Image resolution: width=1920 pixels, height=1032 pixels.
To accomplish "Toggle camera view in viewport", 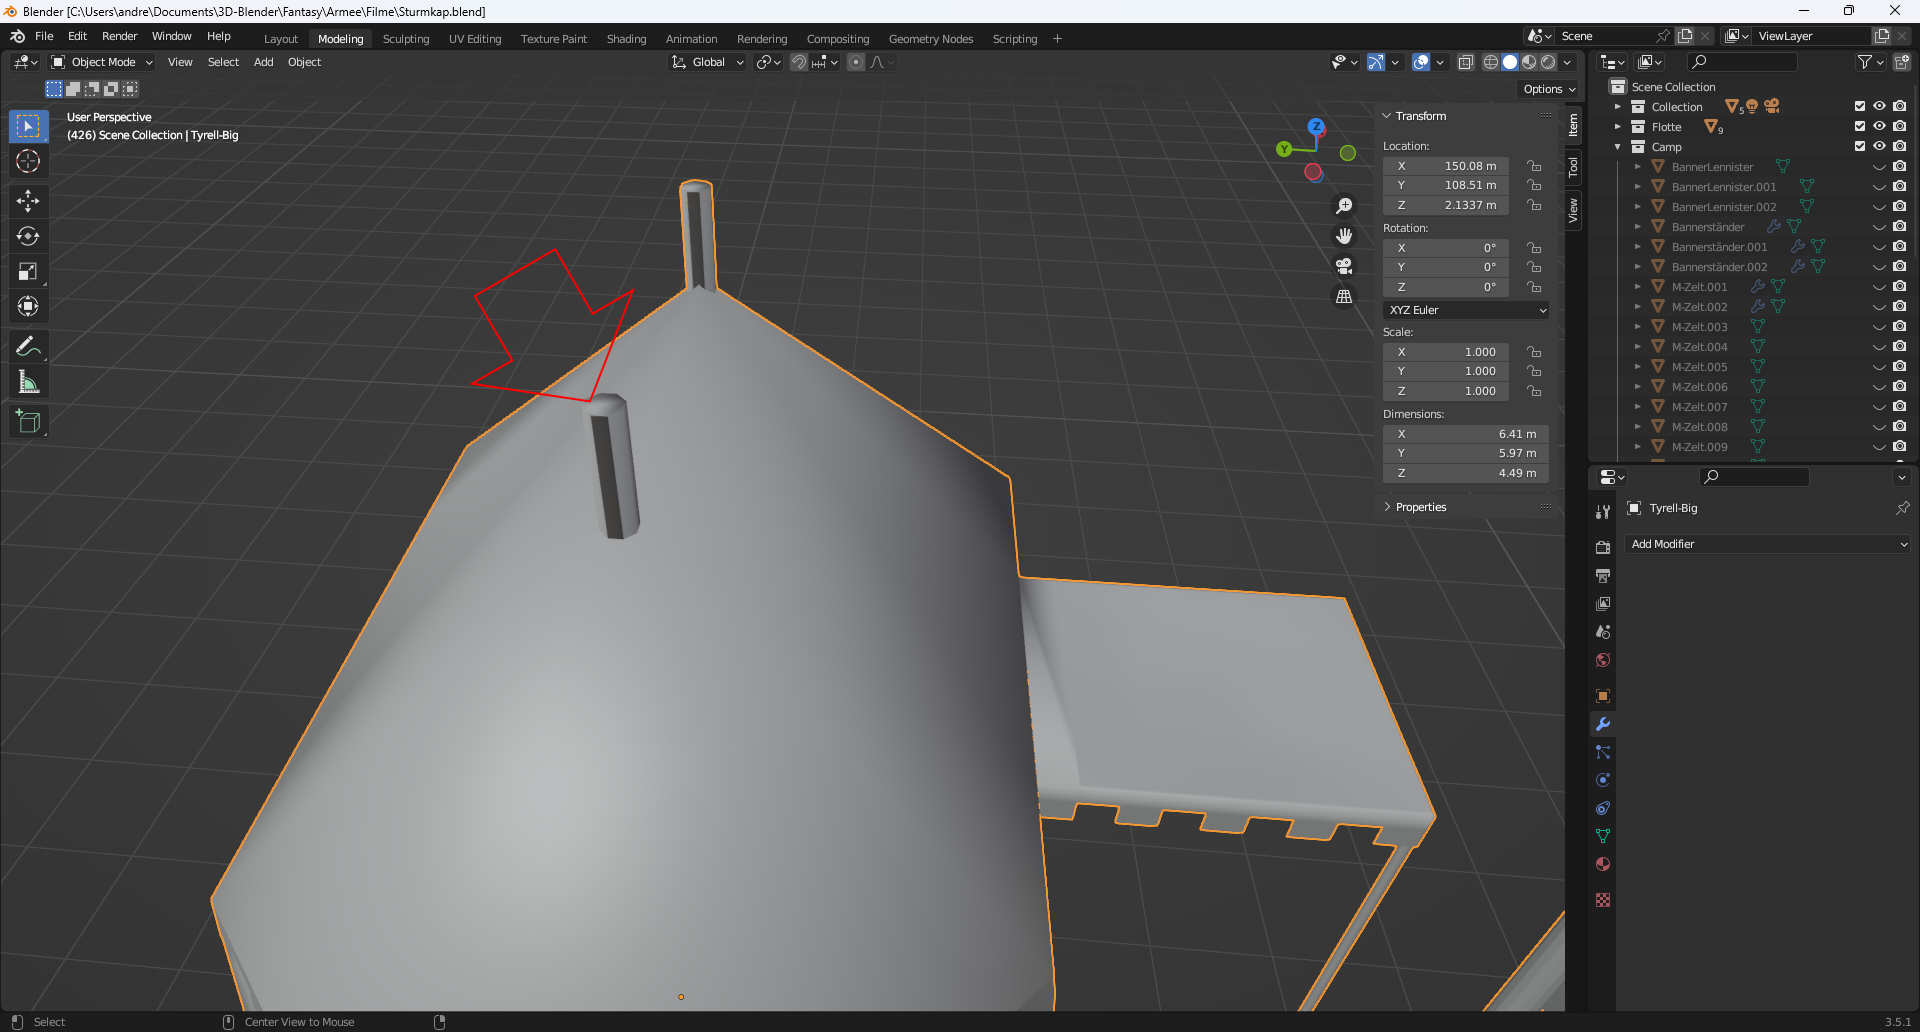I will tap(1344, 266).
